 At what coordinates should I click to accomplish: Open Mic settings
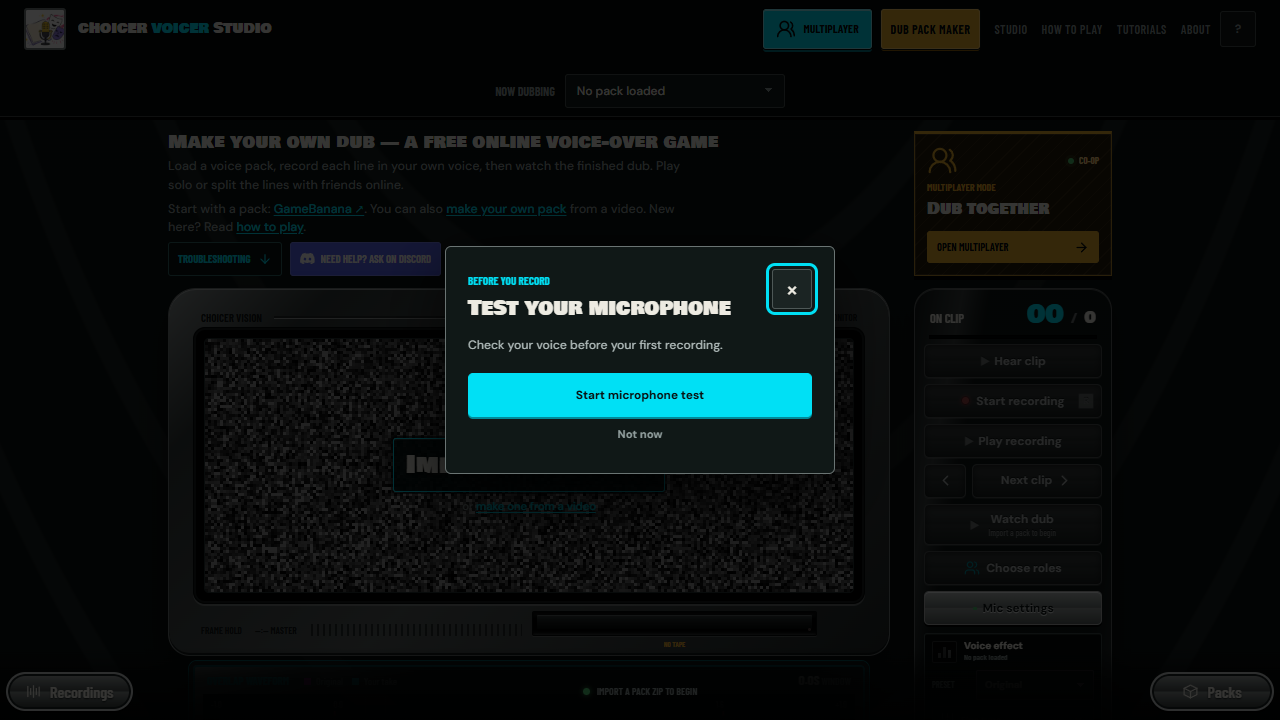pos(1013,608)
